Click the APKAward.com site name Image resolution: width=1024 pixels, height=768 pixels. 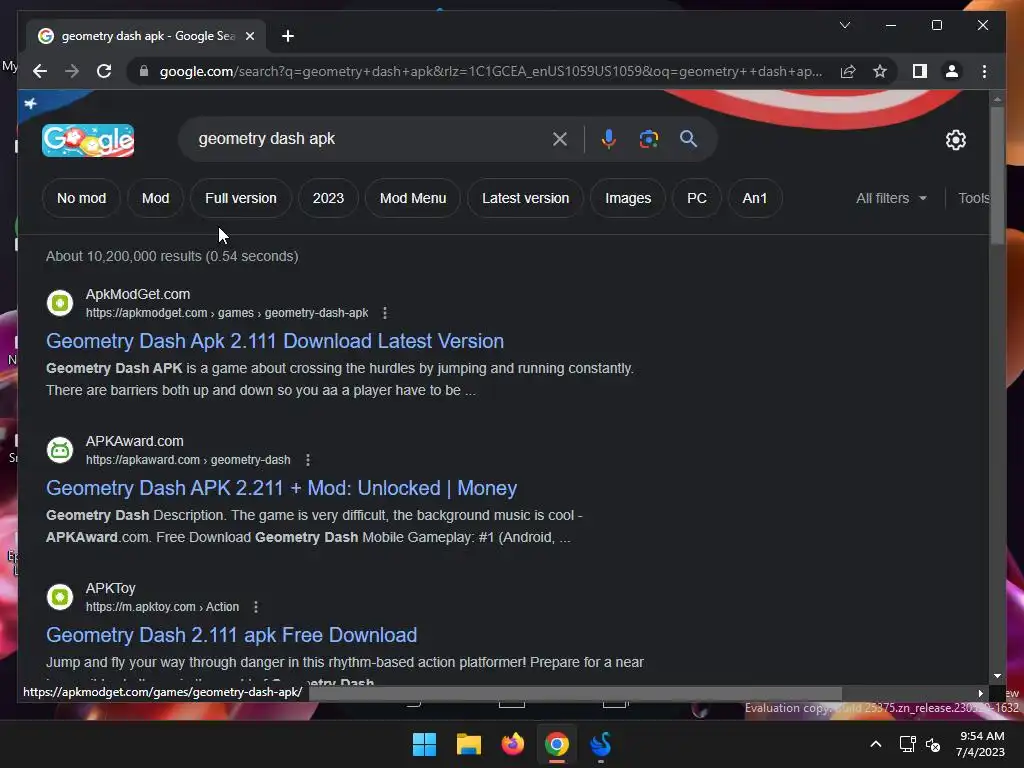(135, 441)
